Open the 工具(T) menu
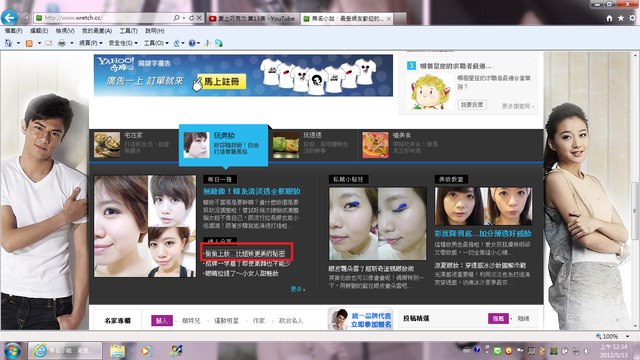This screenshot has height=360, width=640. point(128,31)
